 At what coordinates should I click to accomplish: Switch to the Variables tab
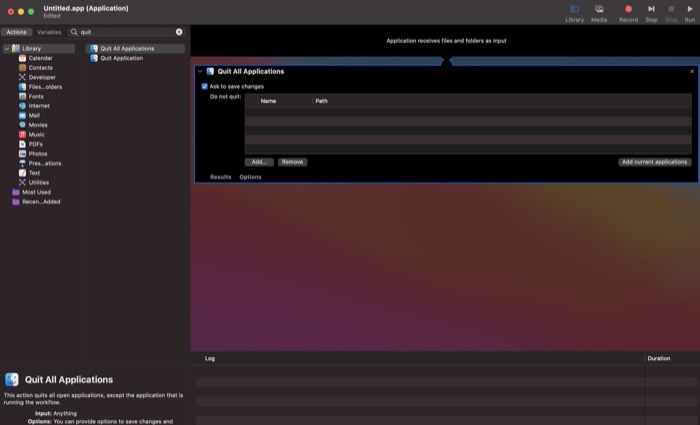click(x=49, y=32)
